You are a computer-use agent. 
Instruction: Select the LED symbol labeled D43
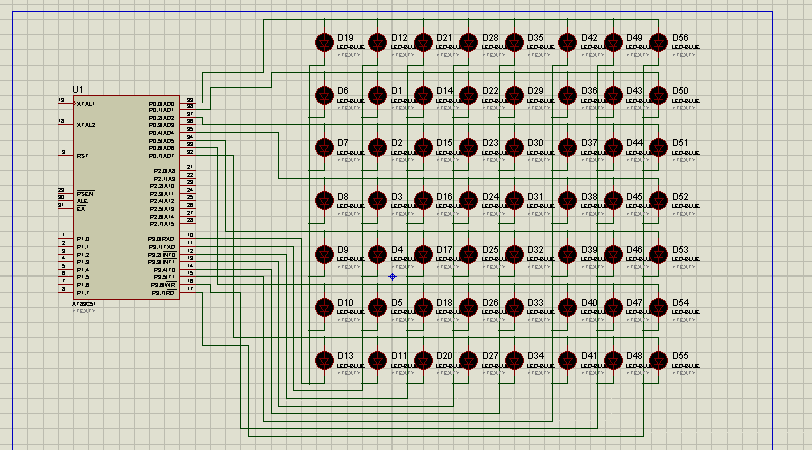pyautogui.click(x=613, y=96)
